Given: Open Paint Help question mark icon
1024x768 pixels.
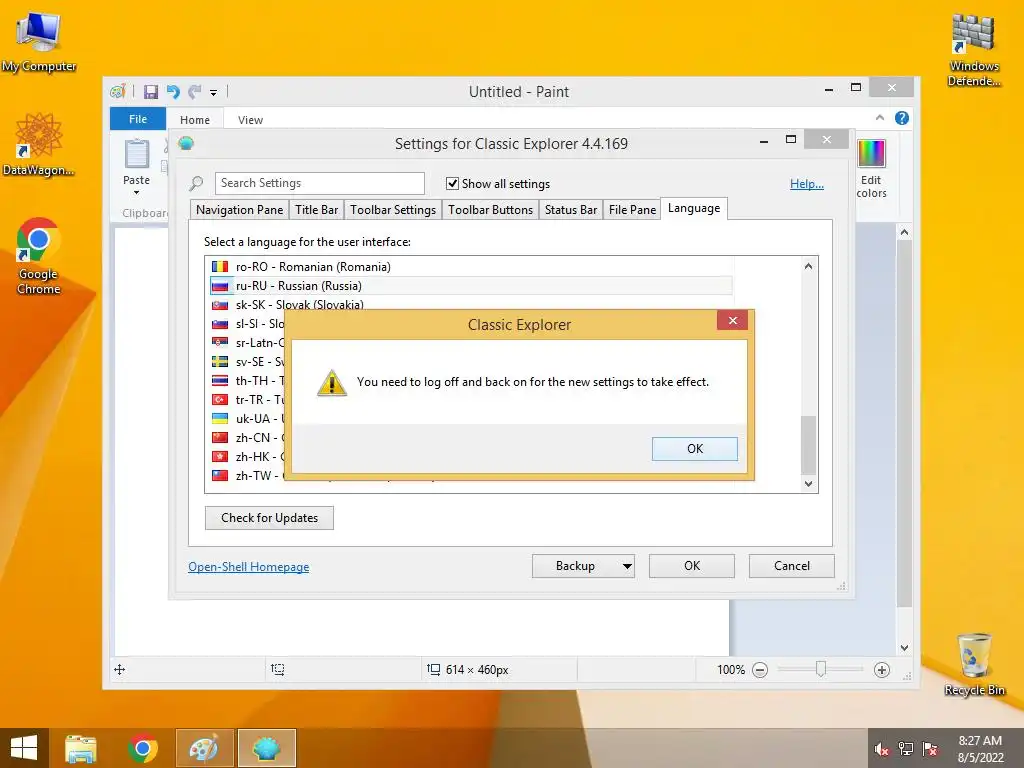Looking at the screenshot, I should coord(902,118).
